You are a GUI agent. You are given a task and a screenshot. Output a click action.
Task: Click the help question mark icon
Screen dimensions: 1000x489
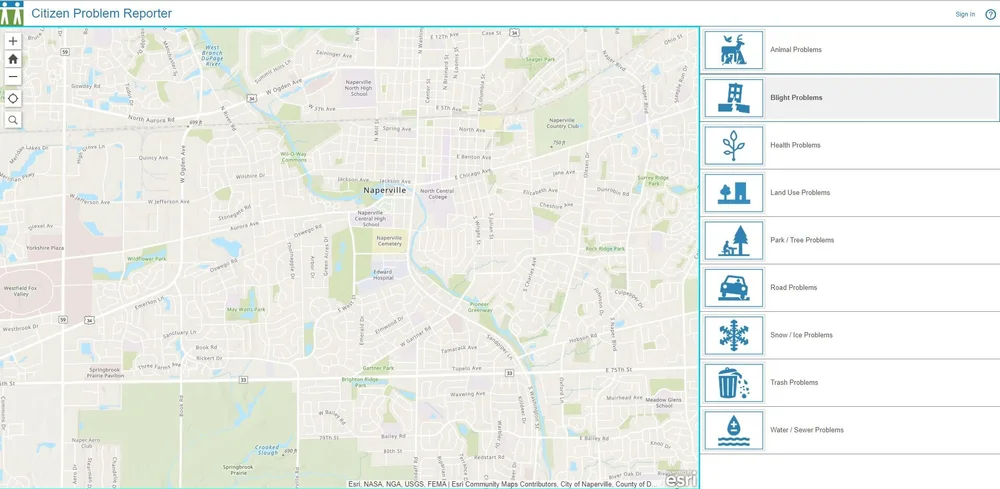tap(990, 14)
